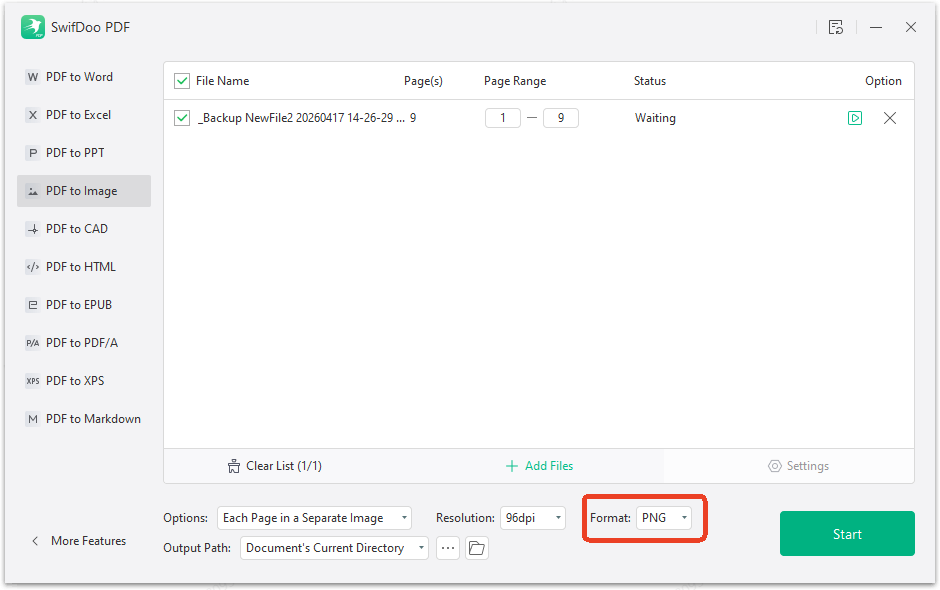The image size is (940, 590).
Task: Click the PDF to CAD icon
Action: point(33,229)
